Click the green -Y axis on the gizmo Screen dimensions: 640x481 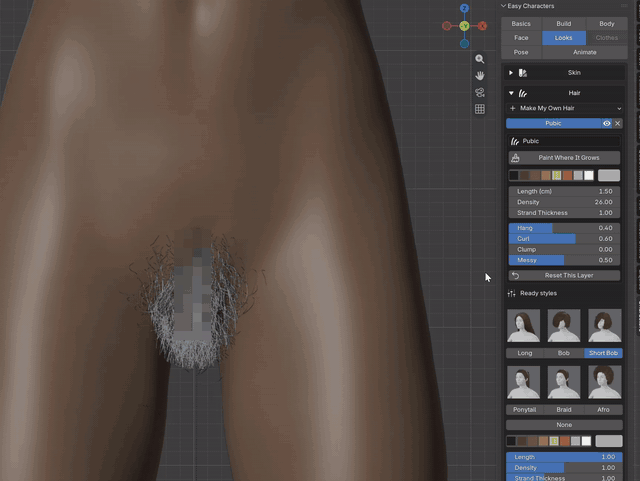pos(464,26)
